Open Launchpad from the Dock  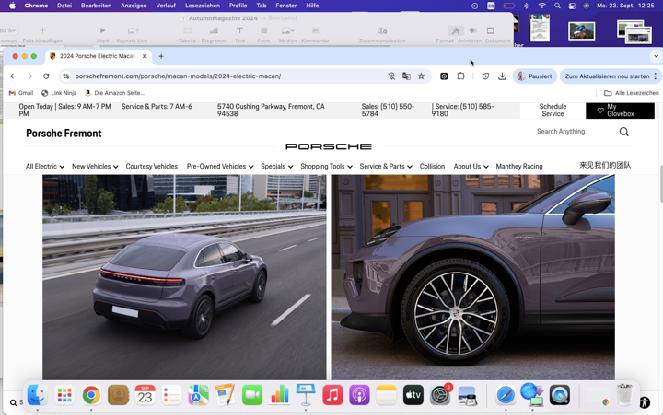click(64, 395)
